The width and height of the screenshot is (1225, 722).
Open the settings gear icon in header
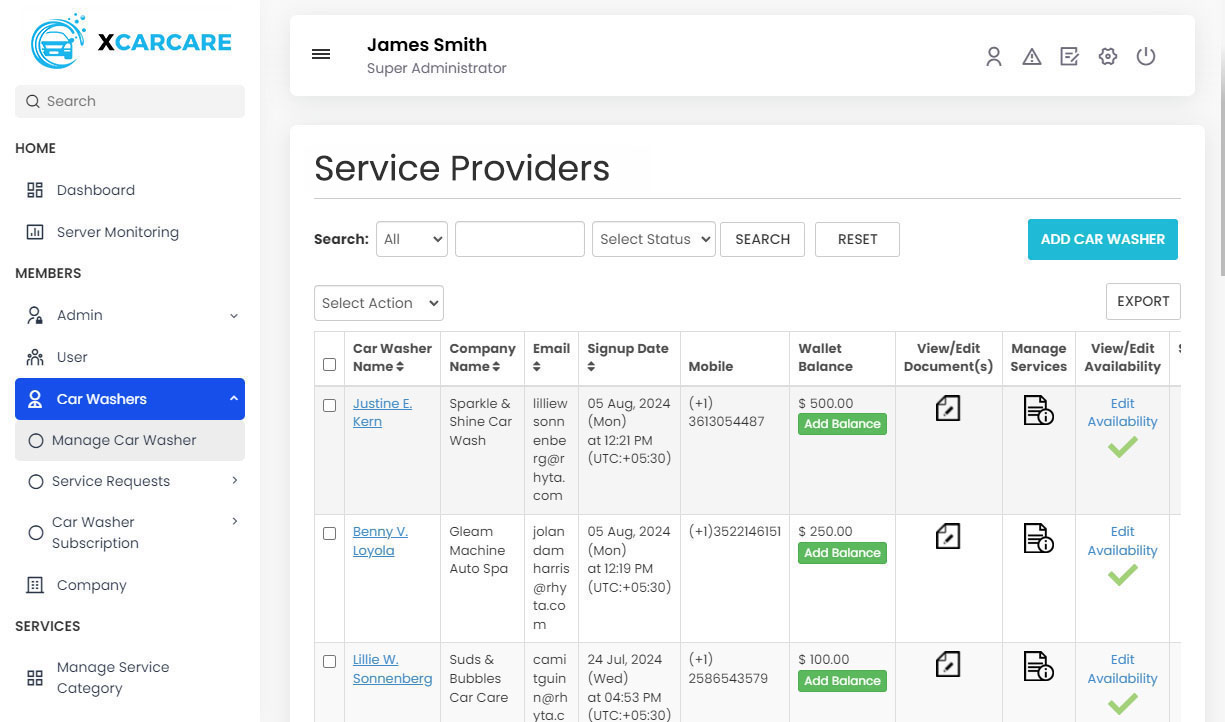click(x=1108, y=57)
